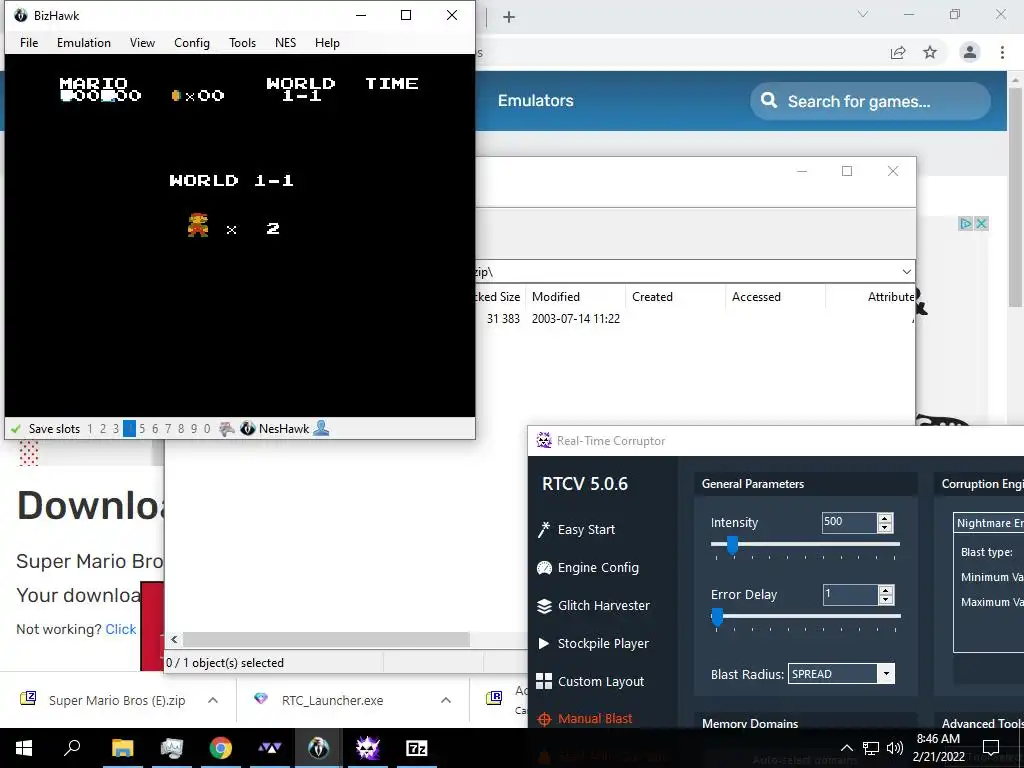This screenshot has width=1024, height=768.
Task: Select save slot 2 in BizHawk
Action: pos(103,428)
